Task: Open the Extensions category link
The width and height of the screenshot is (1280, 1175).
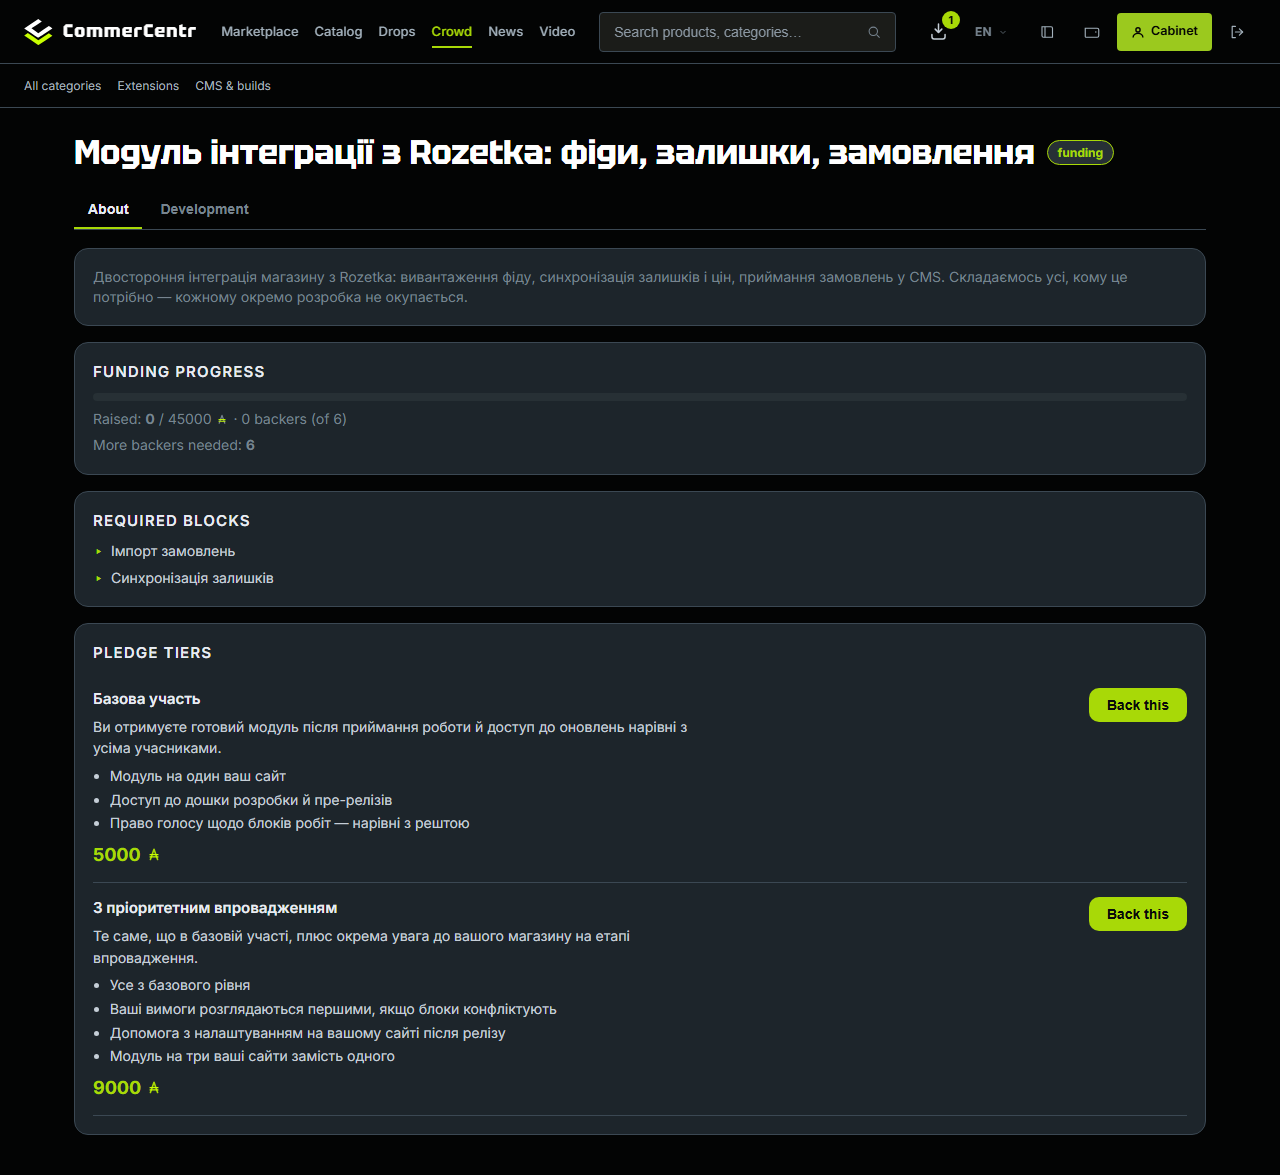Action: (x=148, y=86)
